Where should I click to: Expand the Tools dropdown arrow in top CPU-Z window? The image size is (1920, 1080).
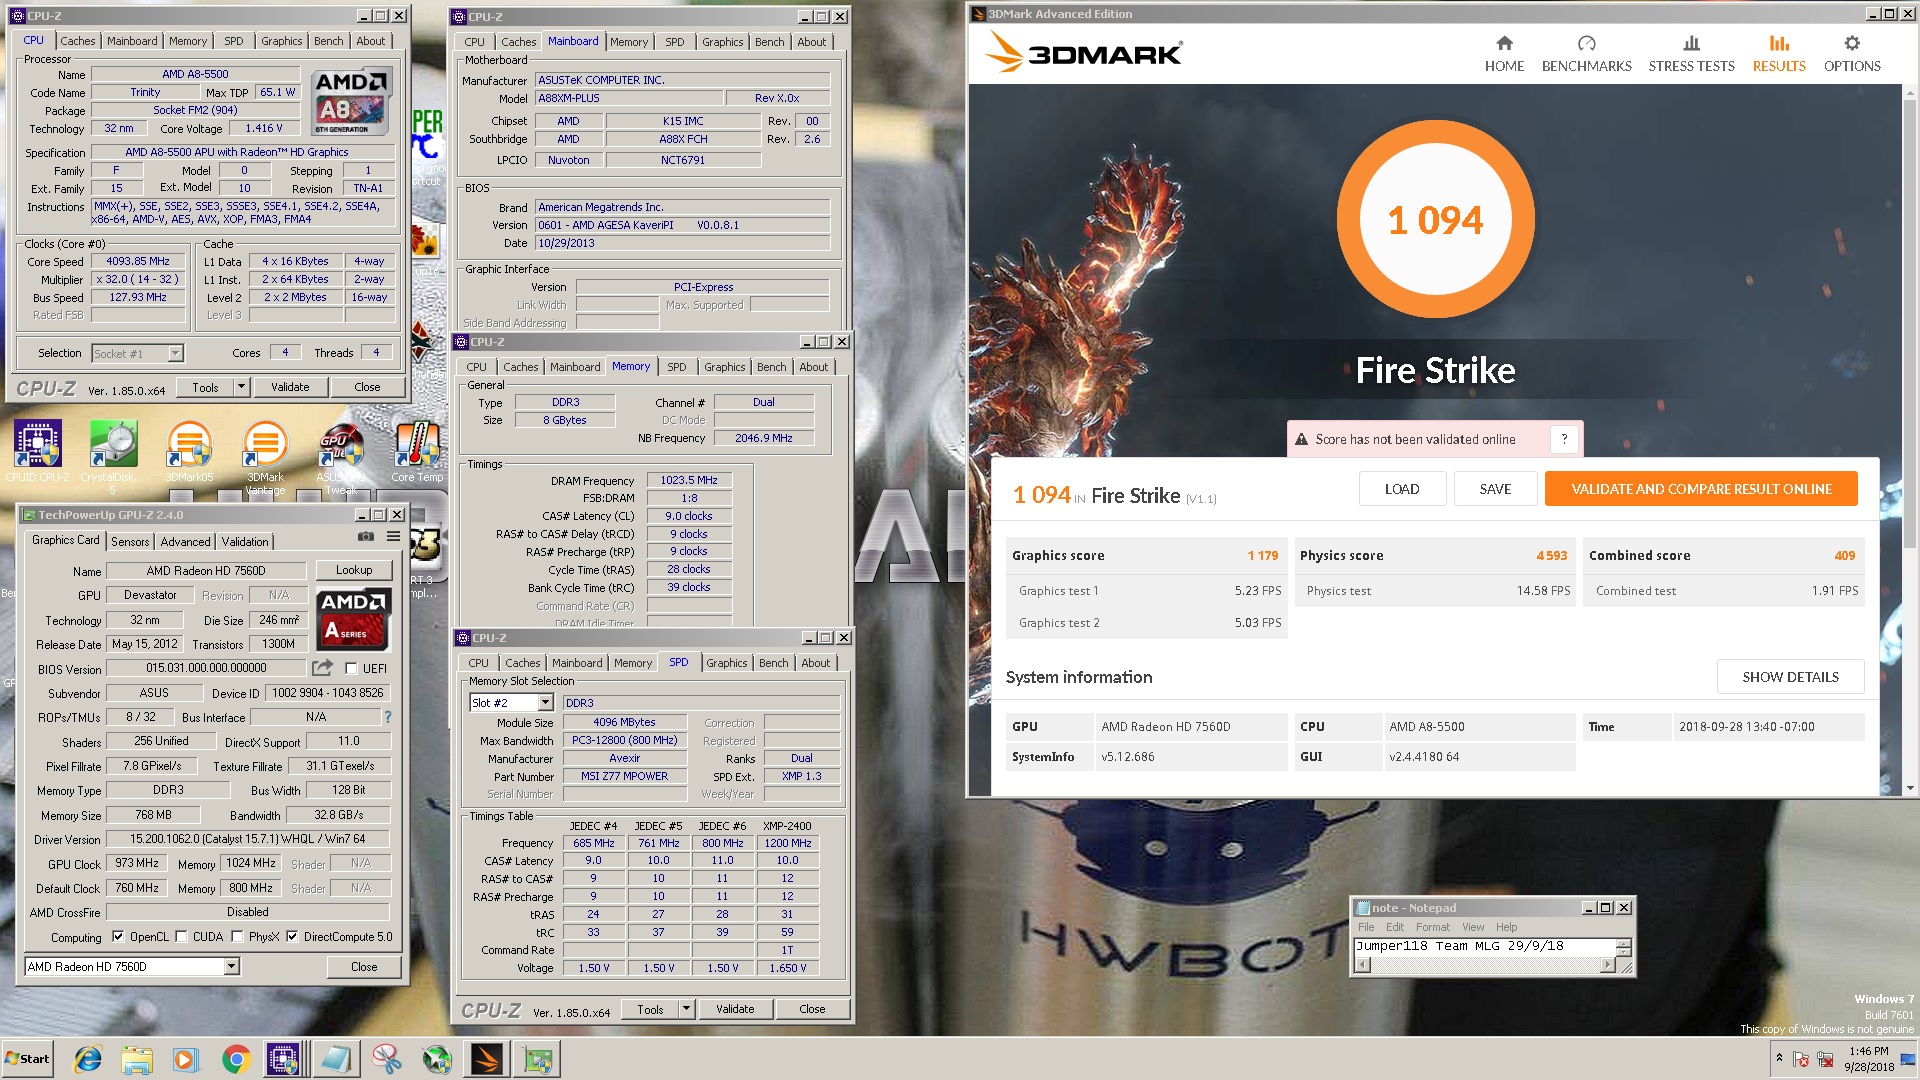240,387
